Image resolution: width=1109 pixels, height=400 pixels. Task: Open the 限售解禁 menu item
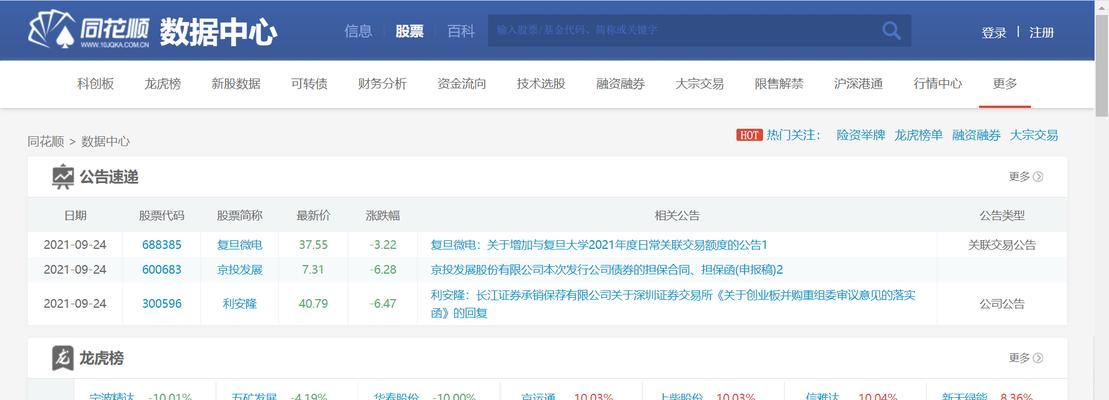tap(779, 83)
